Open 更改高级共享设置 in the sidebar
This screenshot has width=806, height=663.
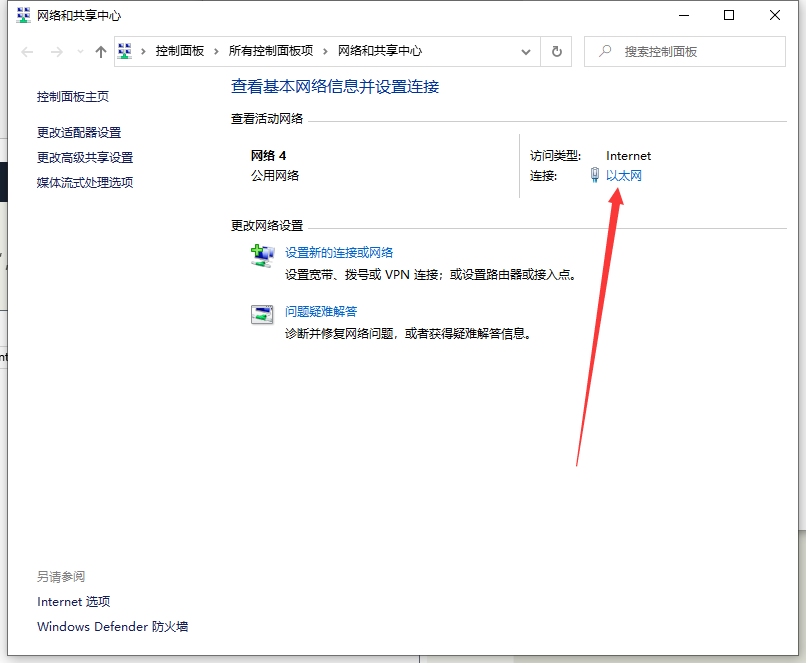85,158
